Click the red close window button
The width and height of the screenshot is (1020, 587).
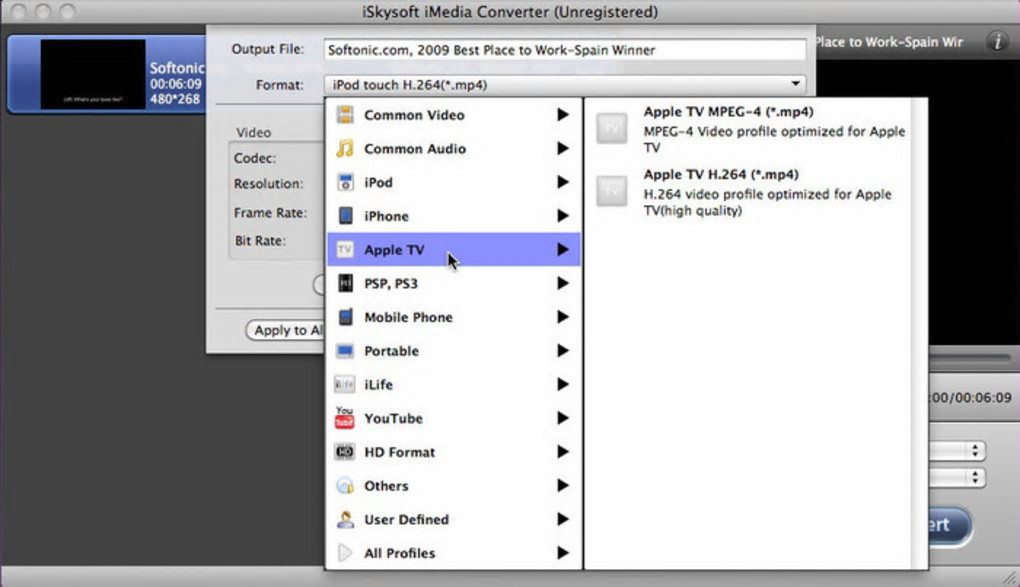[19, 11]
